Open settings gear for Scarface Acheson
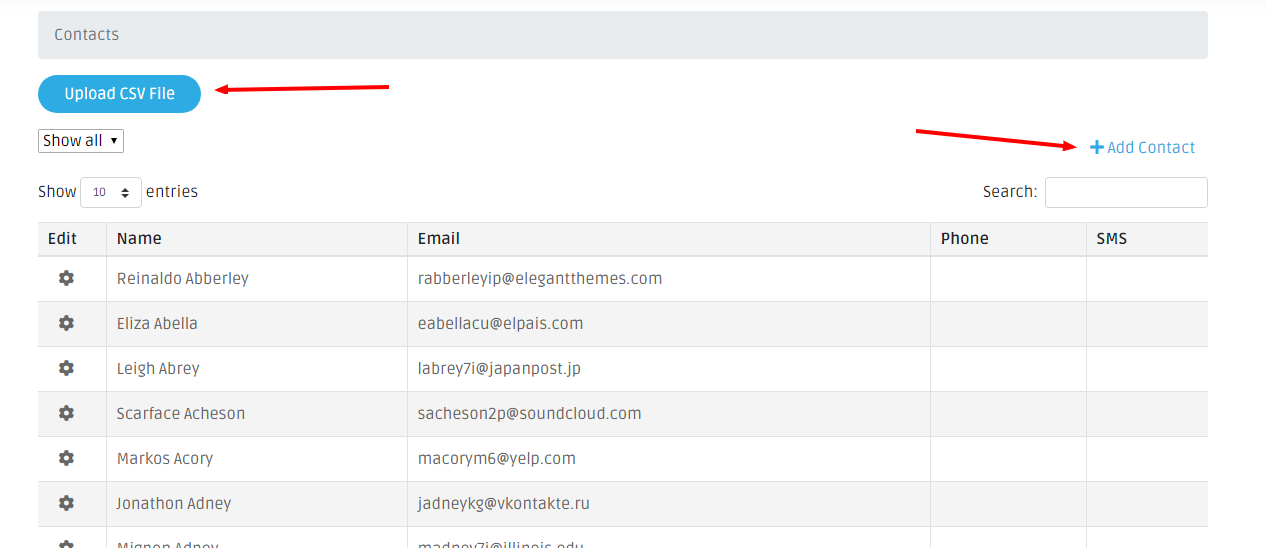Image resolution: width=1267 pixels, height=548 pixels. (x=66, y=413)
